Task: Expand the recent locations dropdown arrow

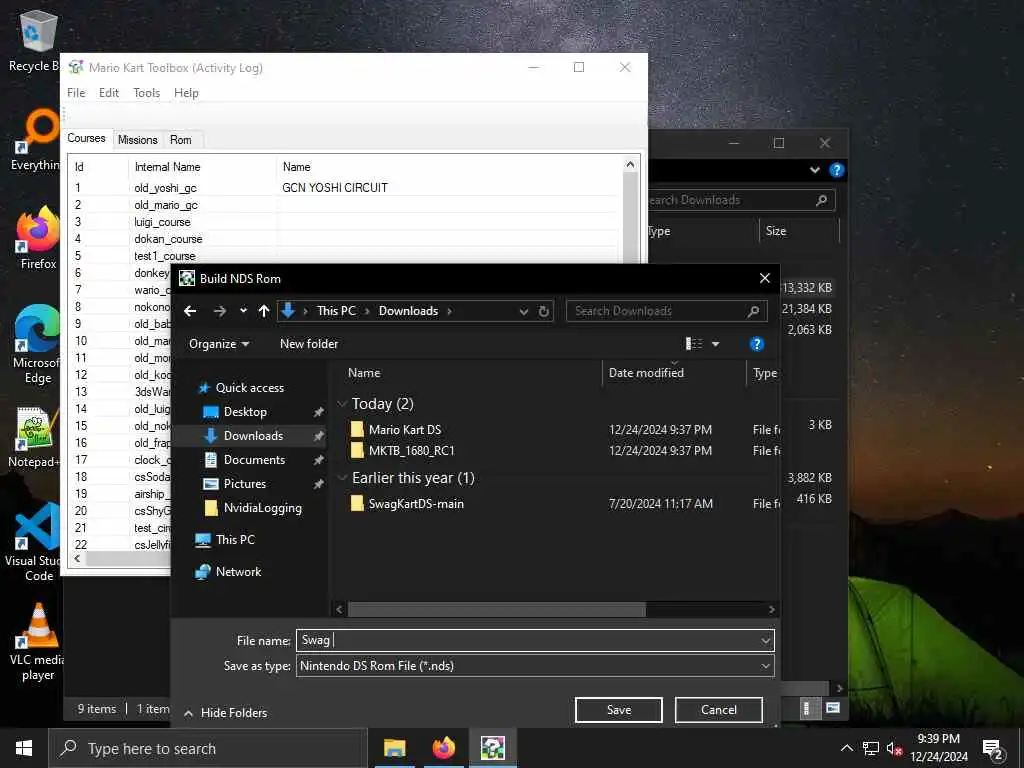Action: [243, 312]
